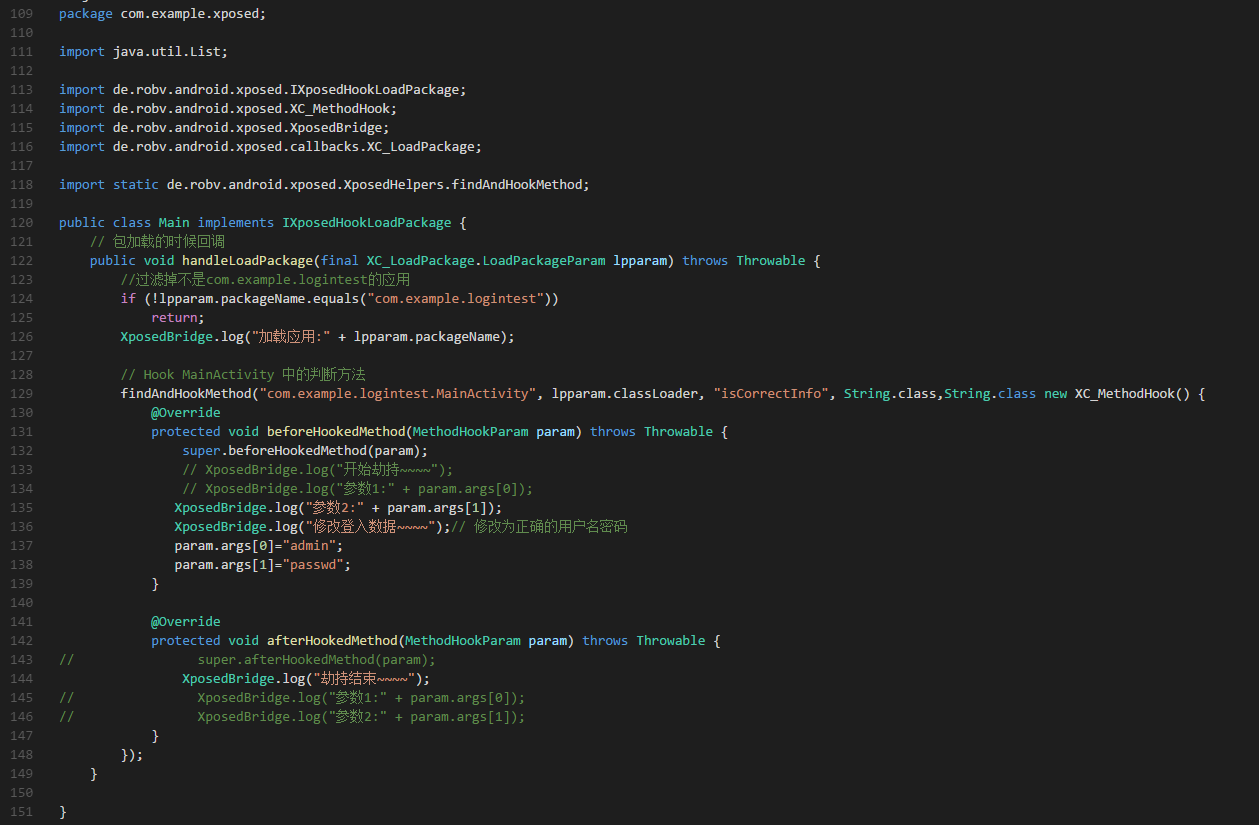Click "LoadPackageParam" type on line 122
The image size is (1259, 825).
pyautogui.click(x=544, y=261)
